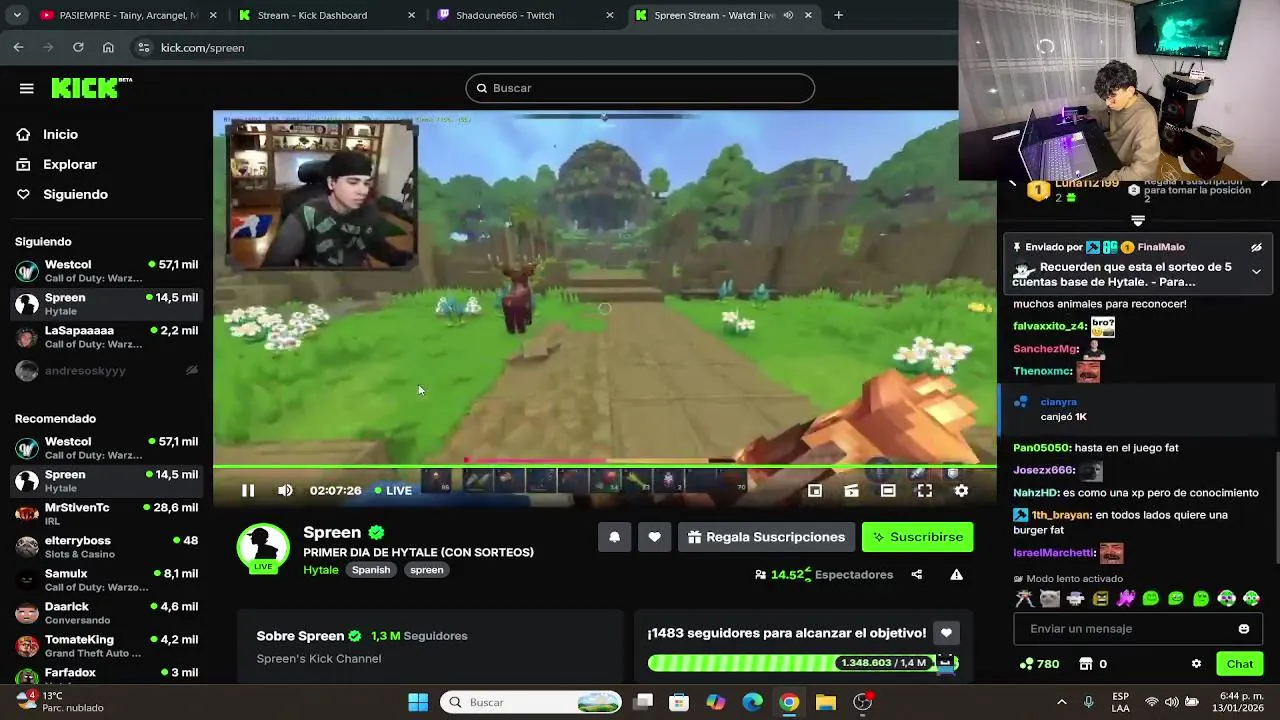The width and height of the screenshot is (1280, 720).
Task: Toggle theater mode in the player
Action: [888, 491]
